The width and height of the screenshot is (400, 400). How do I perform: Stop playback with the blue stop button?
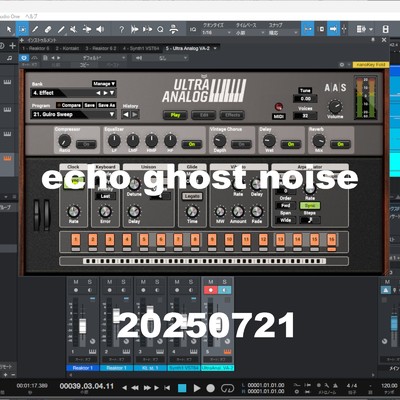[182, 388]
